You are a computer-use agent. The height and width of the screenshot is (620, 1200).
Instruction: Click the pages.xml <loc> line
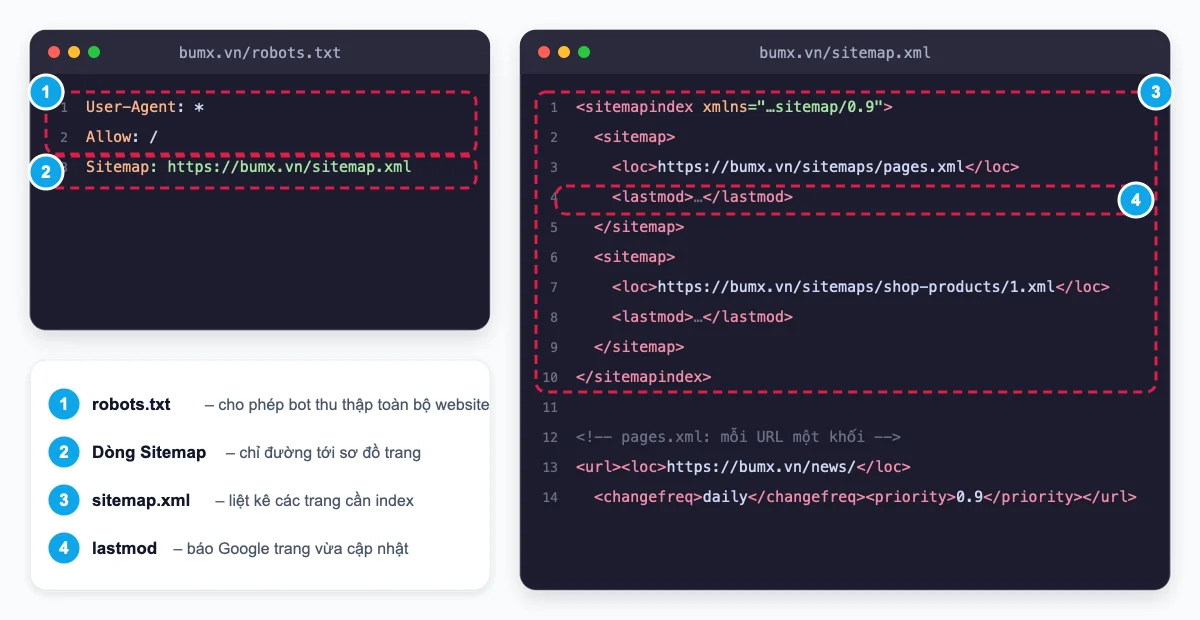pos(815,167)
